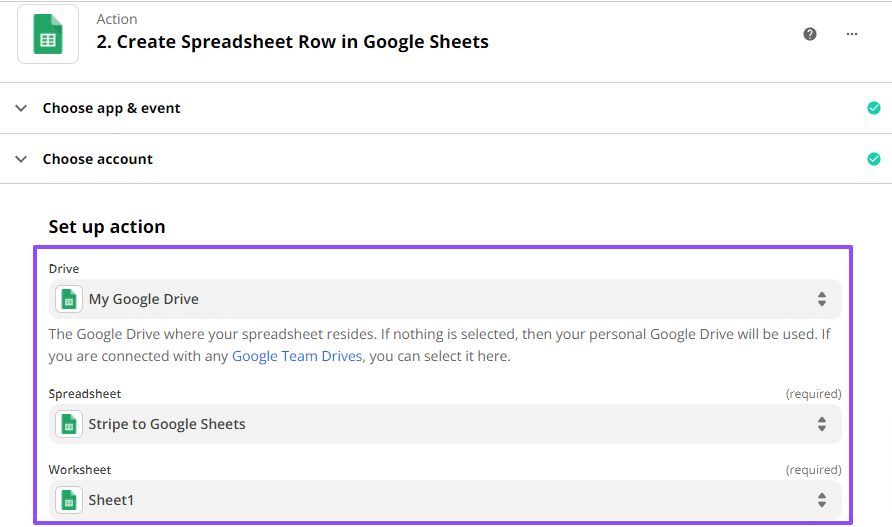Image resolution: width=892 pixels, height=527 pixels.
Task: Select the Choose account section
Action: click(98, 159)
